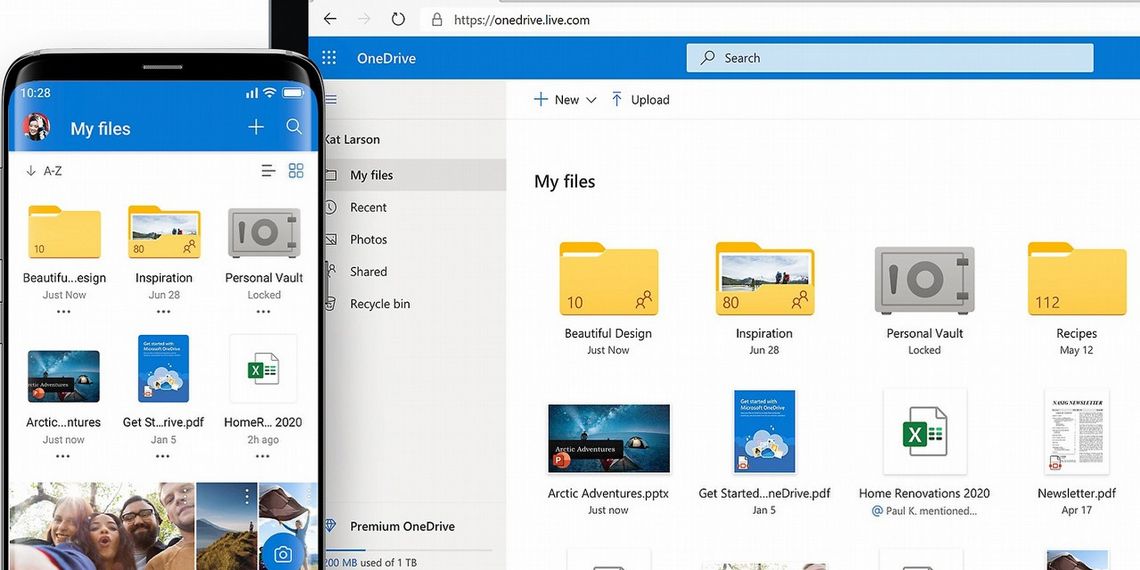Open Arctic...ntures file on phone
1140x570 pixels.
point(64,376)
